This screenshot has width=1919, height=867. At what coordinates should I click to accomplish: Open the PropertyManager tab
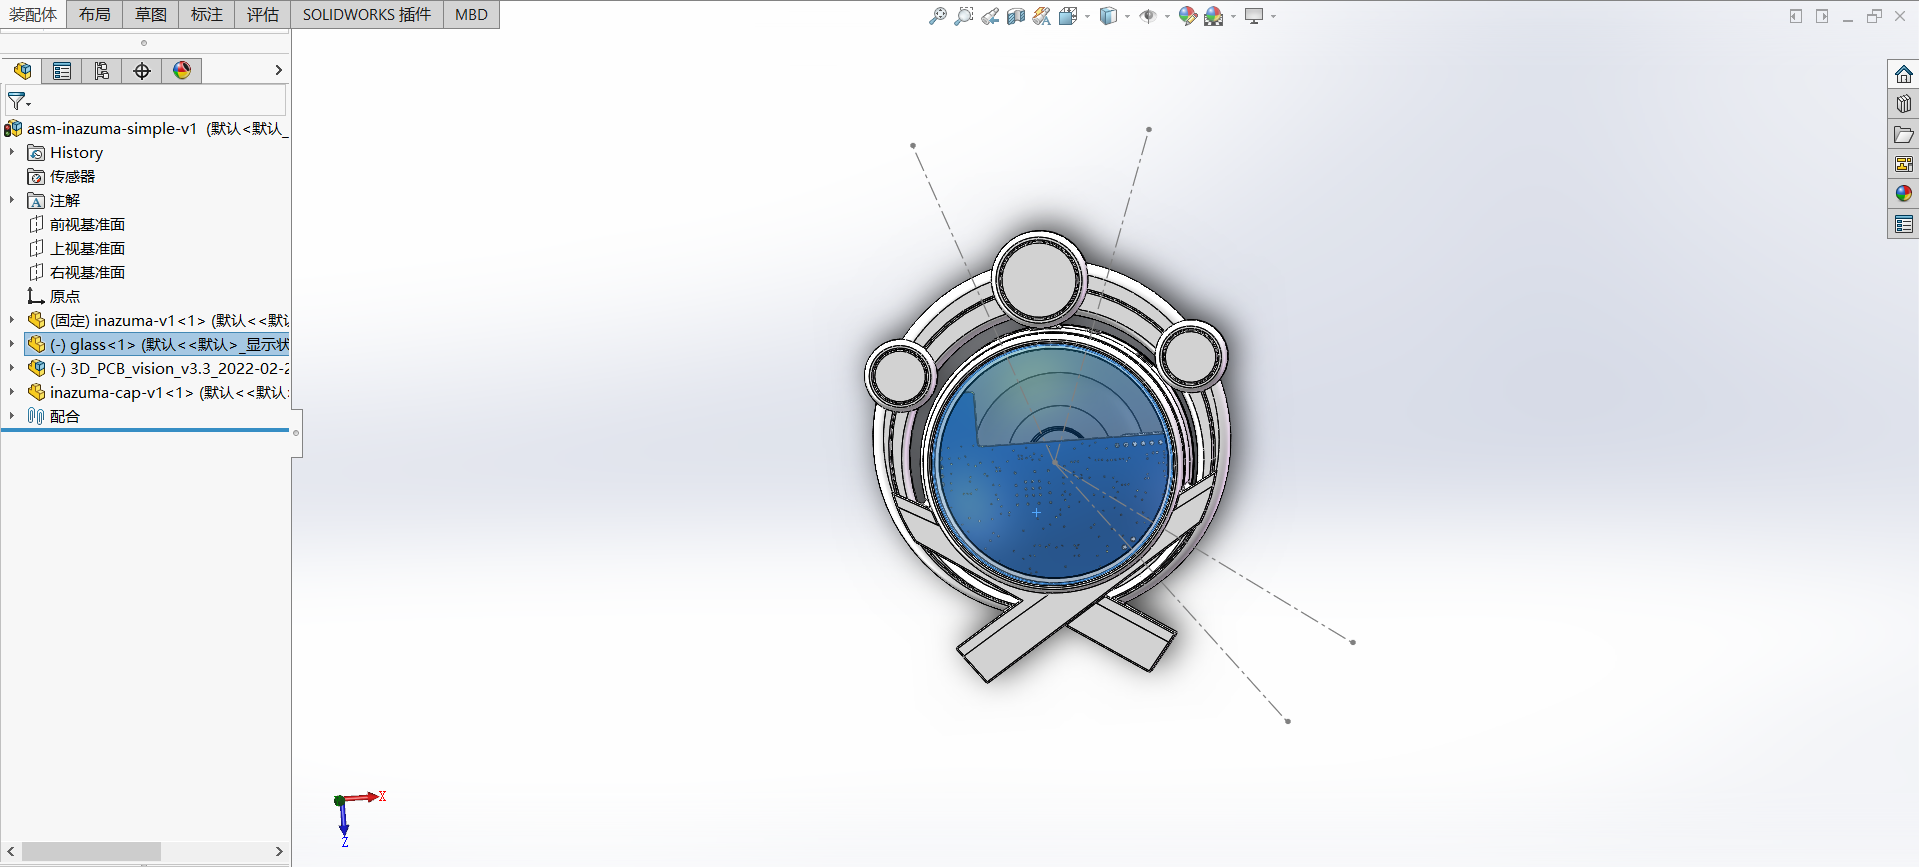[62, 71]
